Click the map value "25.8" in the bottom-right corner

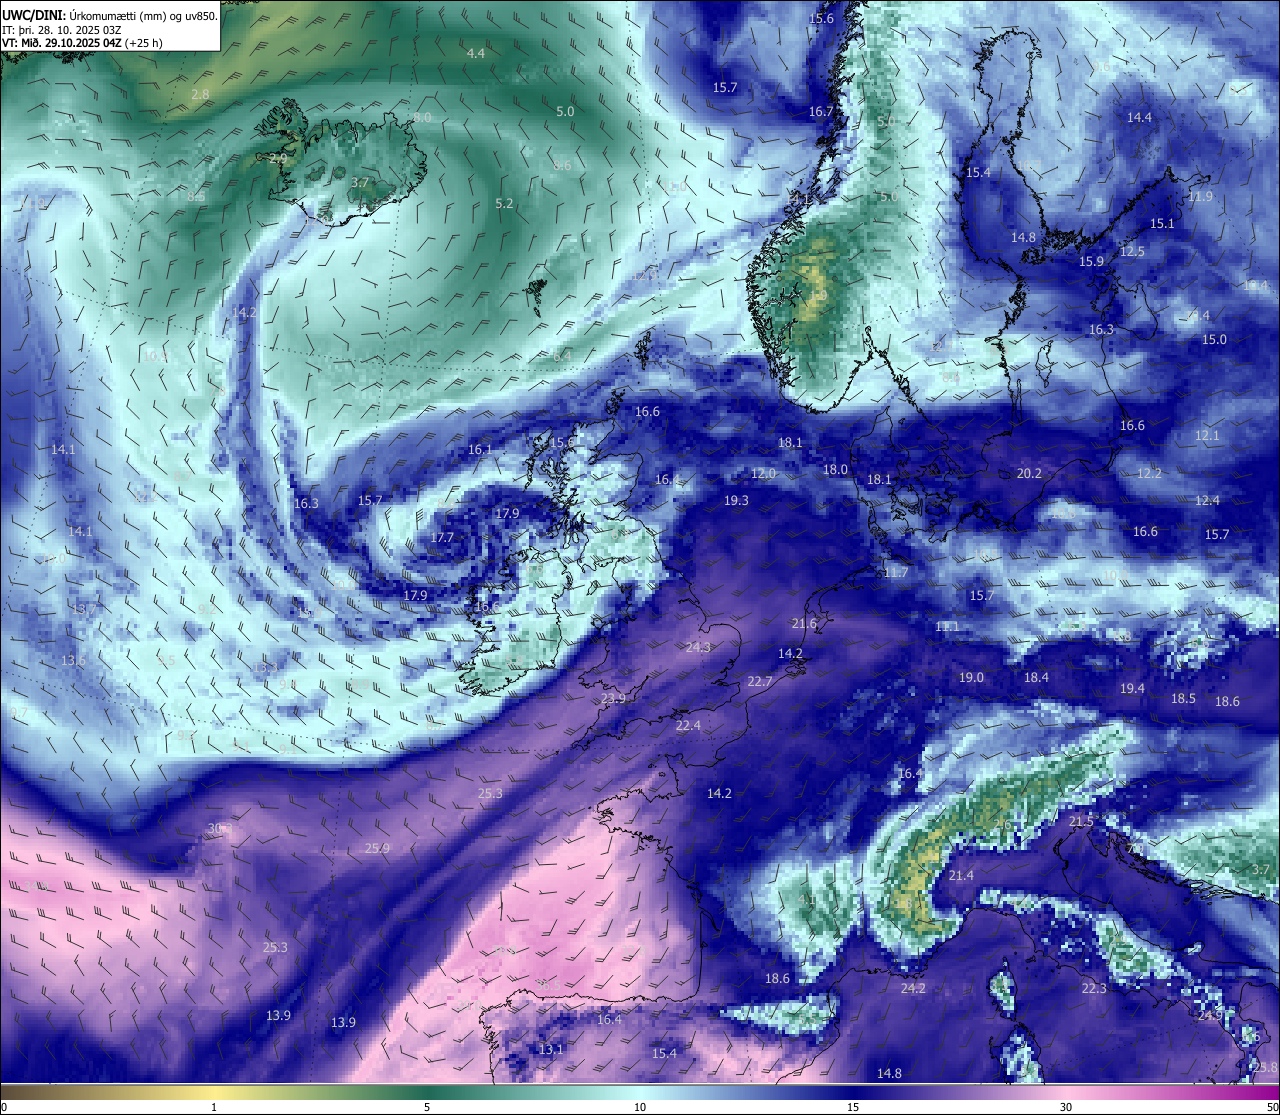pos(1265,1067)
